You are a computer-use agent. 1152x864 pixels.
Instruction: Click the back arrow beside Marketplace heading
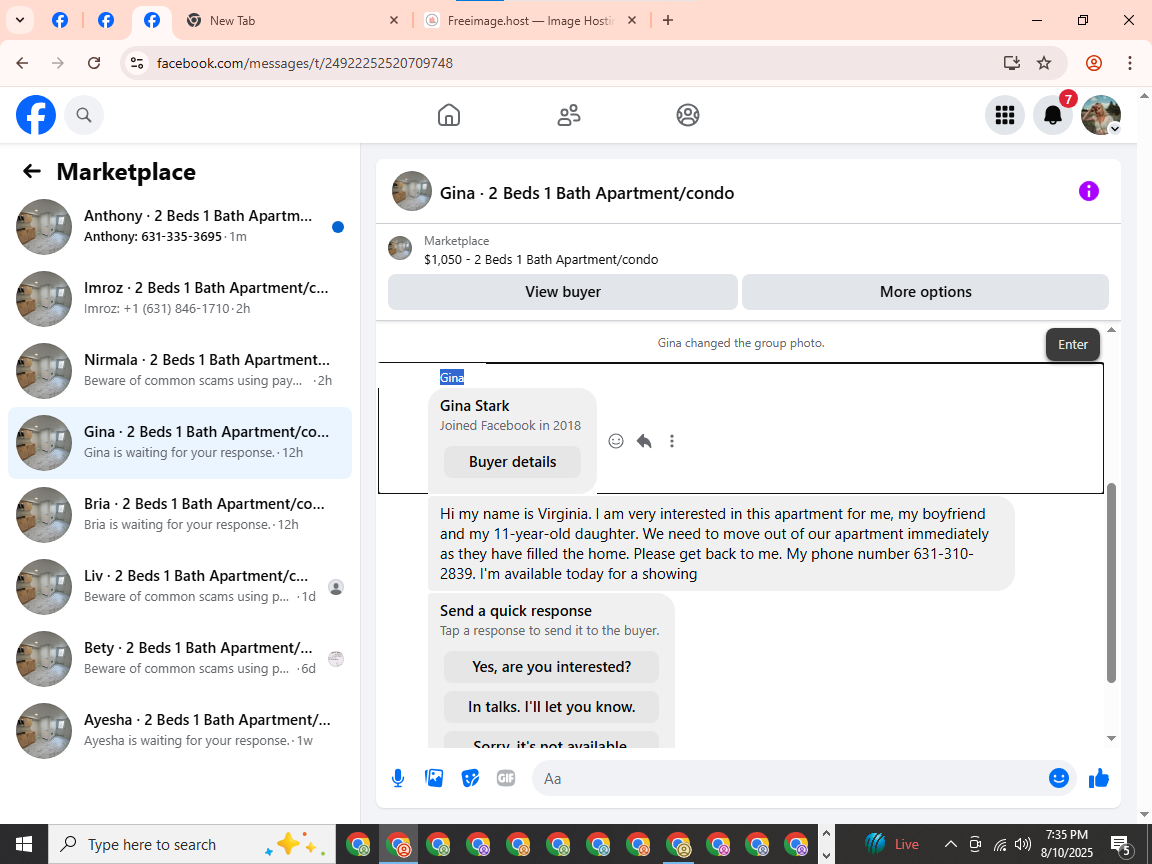(x=32, y=171)
